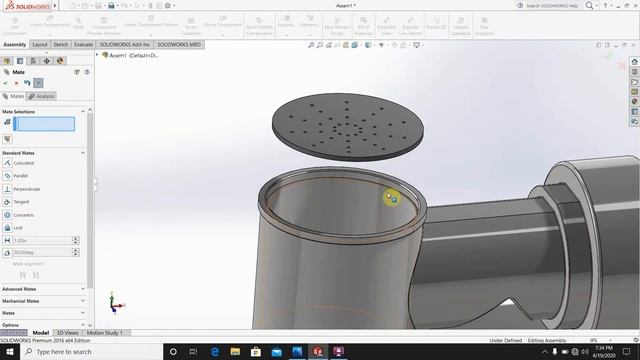Open the Appearances task pane icon
This screenshot has height=360, width=640.
634,101
